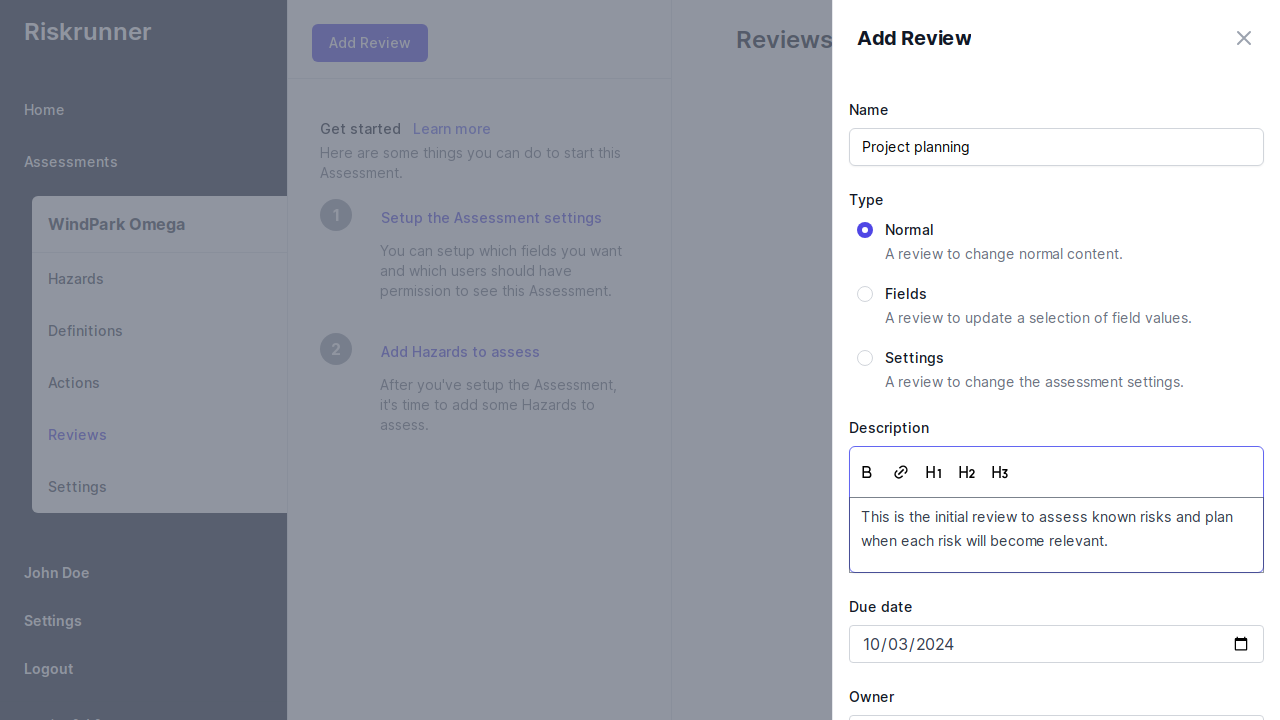Toggle bold formatting in description editor

[x=867, y=472]
